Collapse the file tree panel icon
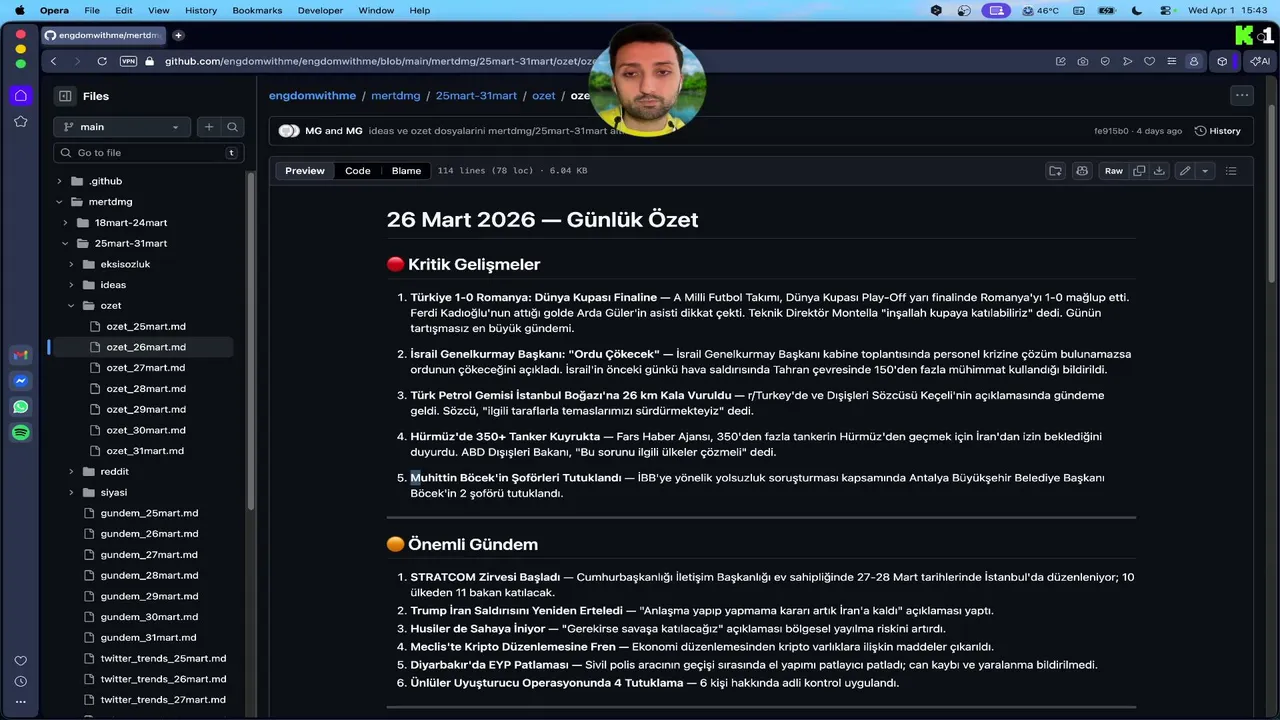The image size is (1280, 720). [x=65, y=96]
